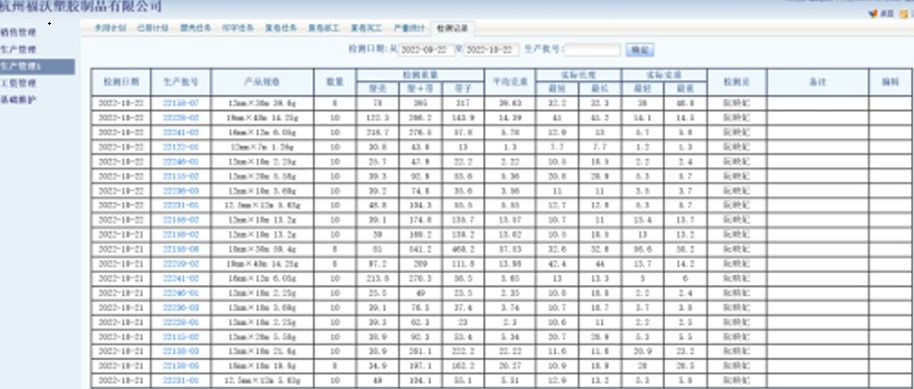Click the 检测员 column header
Viewport: 914px width, 389px height.
pos(737,82)
